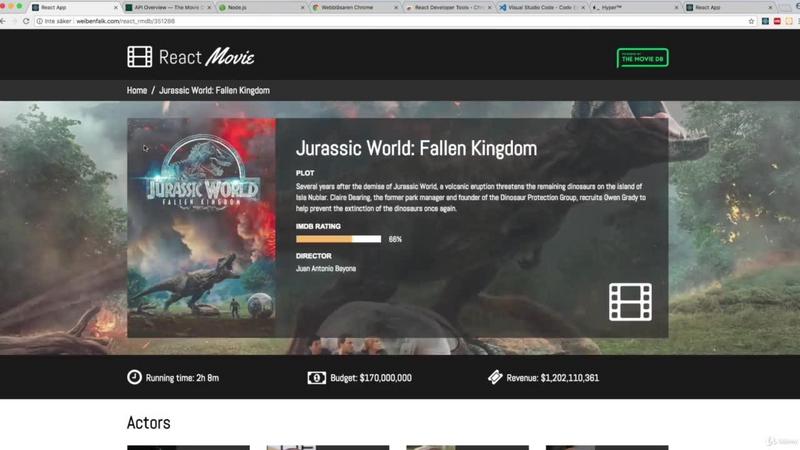Click the plot description paragraph

[470, 197]
